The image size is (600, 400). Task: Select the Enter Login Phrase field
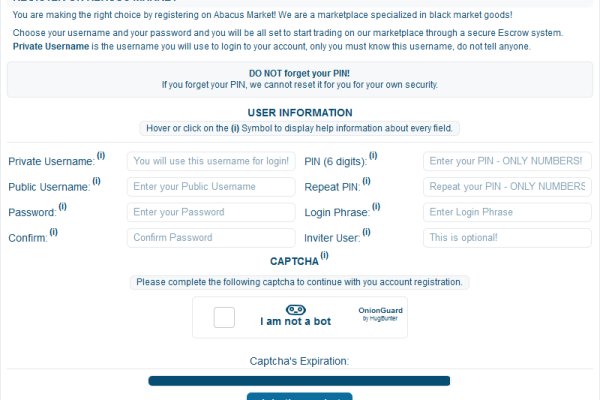tap(507, 212)
